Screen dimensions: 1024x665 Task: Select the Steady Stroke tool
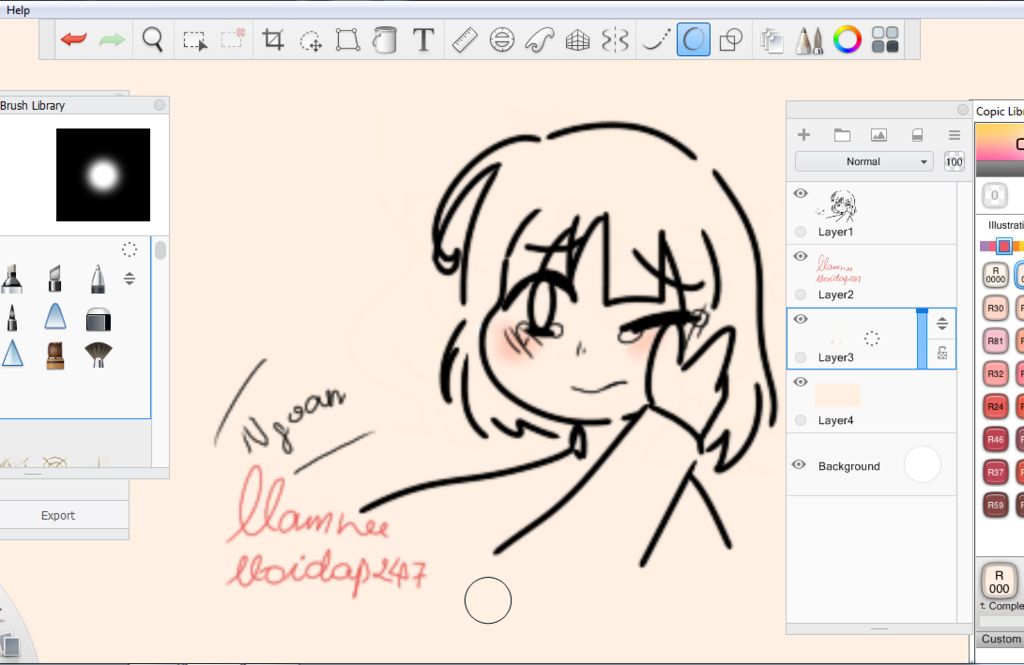point(656,40)
